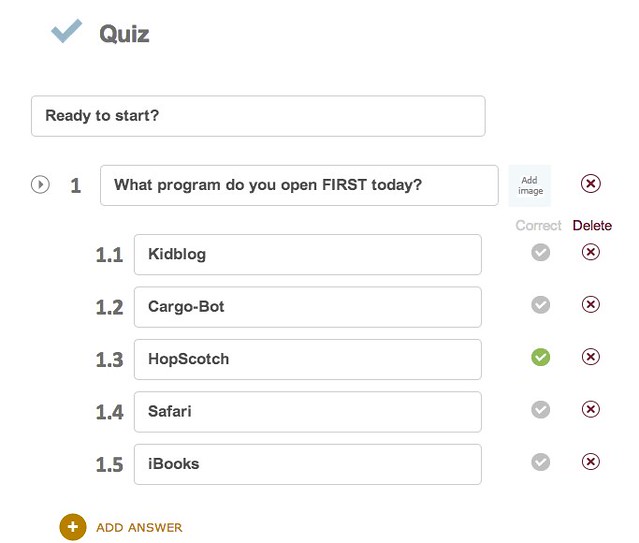Image resolution: width=639 pixels, height=543 pixels.
Task: Delete the Cargo-Bot answer
Action: pyautogui.click(x=591, y=304)
